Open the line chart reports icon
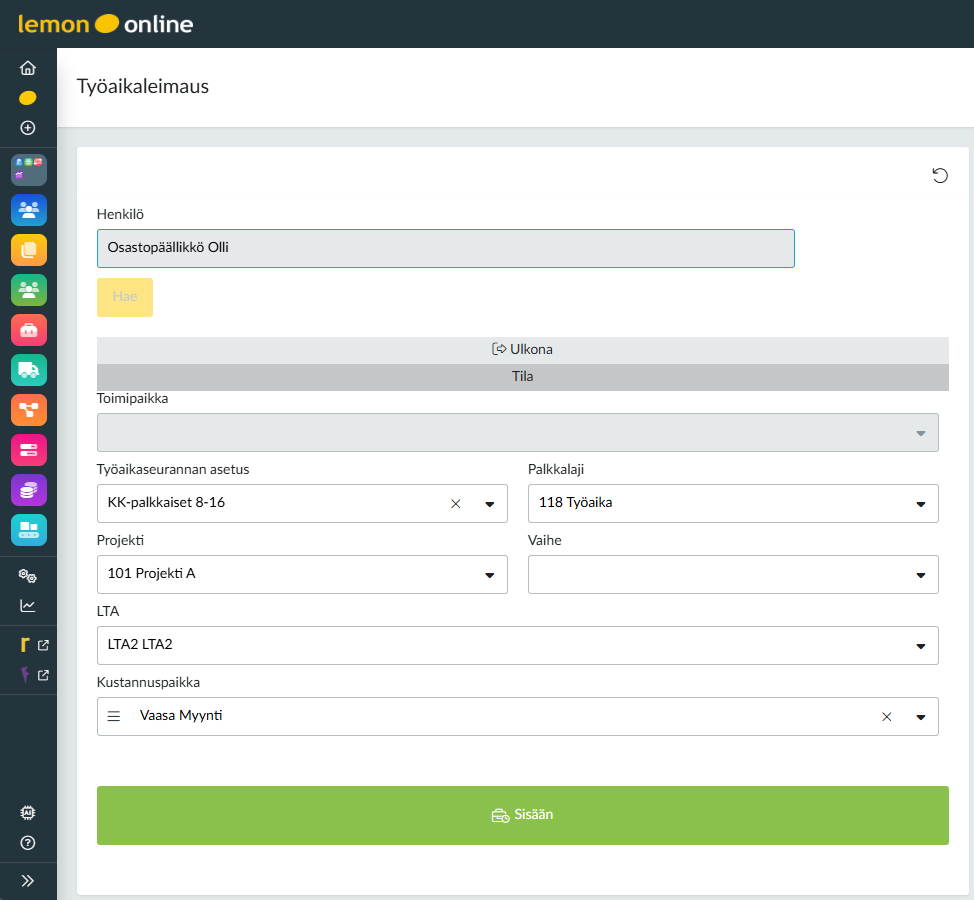 [28, 606]
